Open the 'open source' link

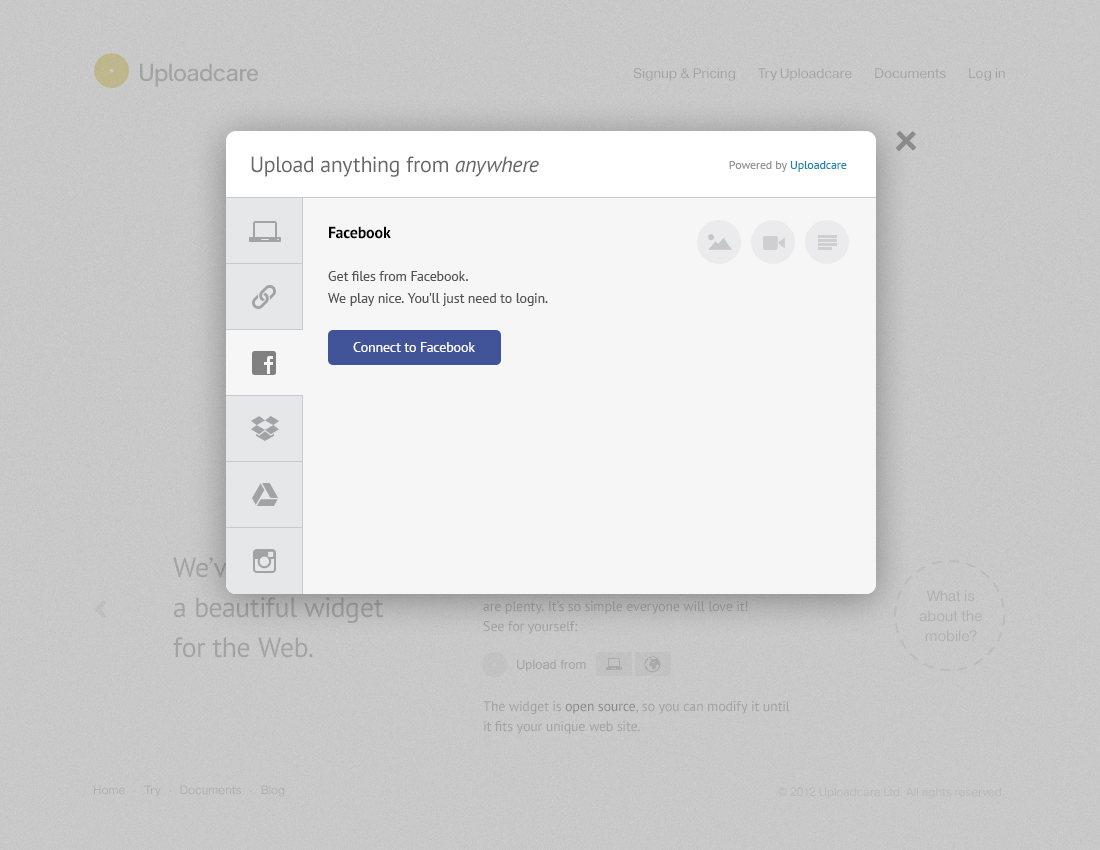600,706
